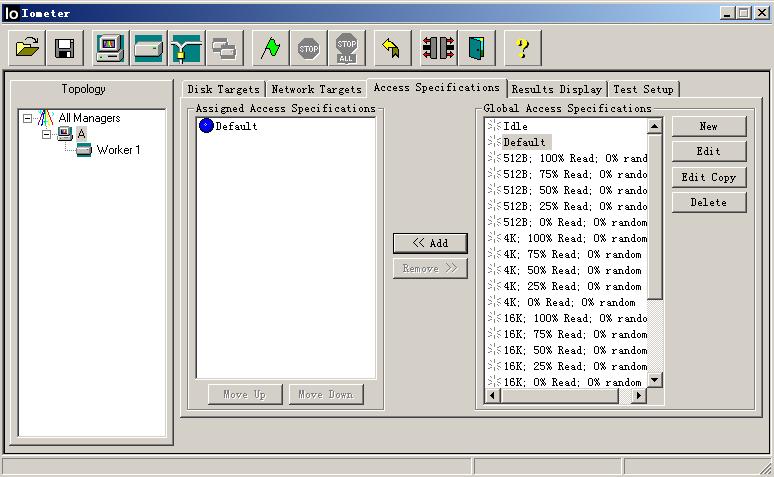774x477 pixels.
Task: Click the Save configuration floppy disk icon
Action: click(x=64, y=47)
